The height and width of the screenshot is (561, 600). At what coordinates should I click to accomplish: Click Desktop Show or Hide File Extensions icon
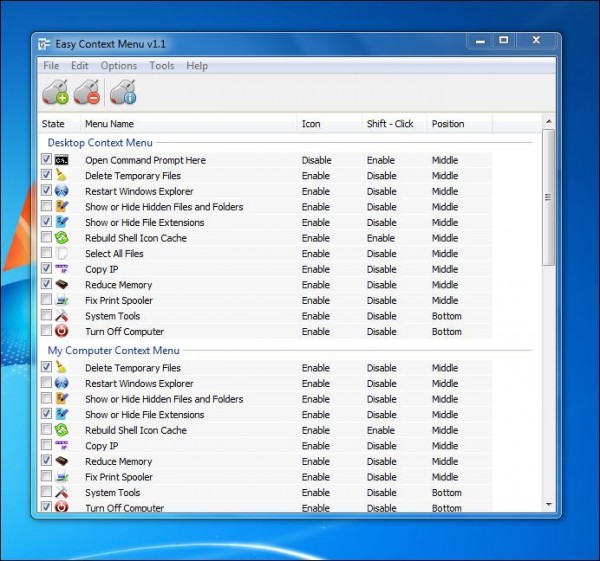(x=61, y=222)
